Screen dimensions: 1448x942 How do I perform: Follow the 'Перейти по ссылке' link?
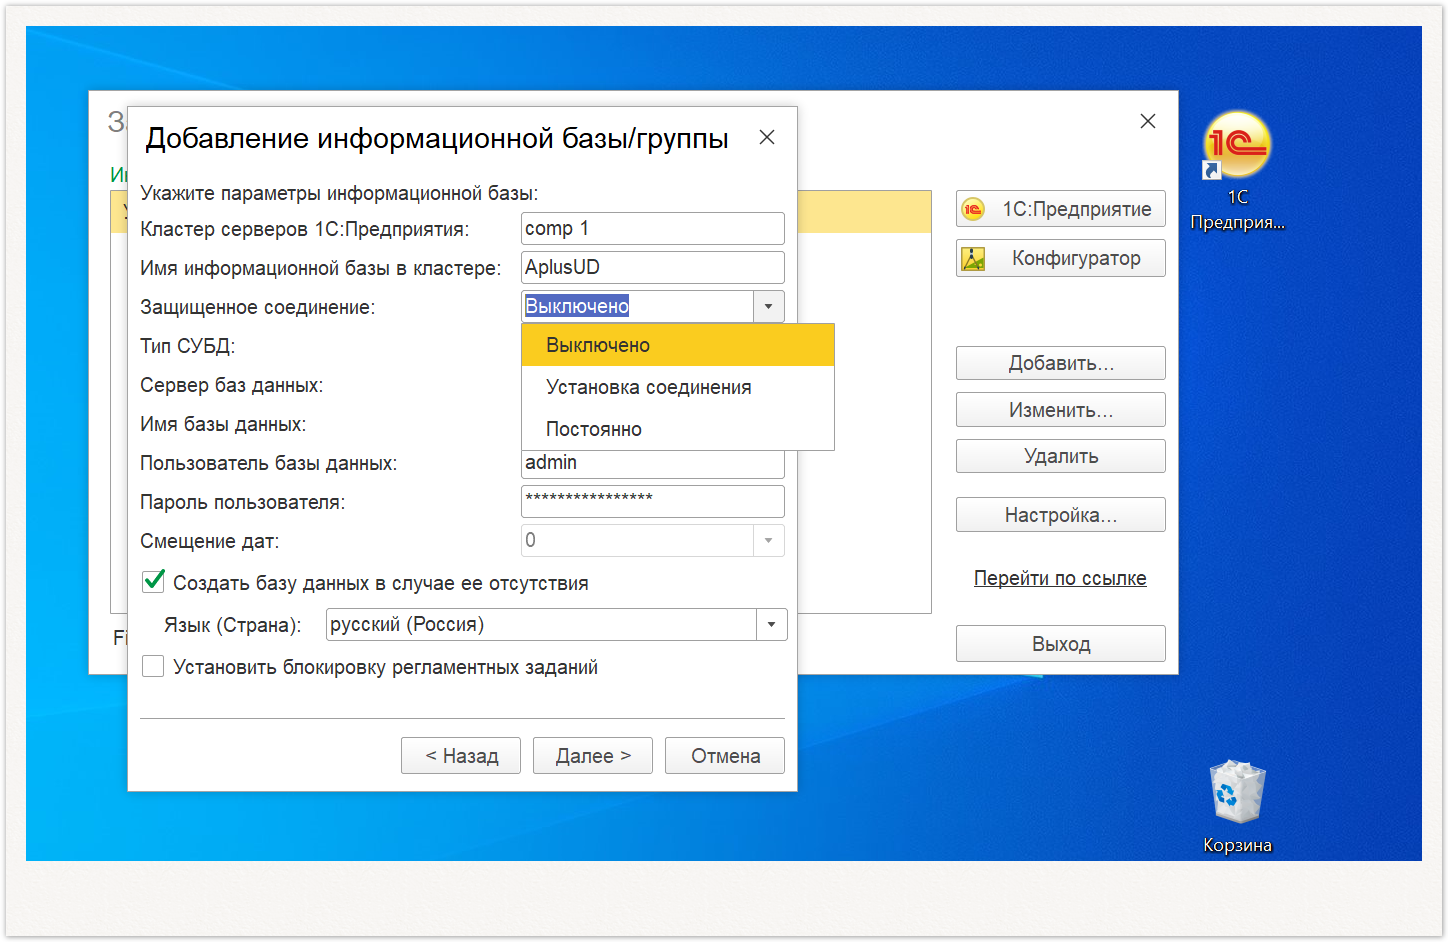click(1060, 578)
